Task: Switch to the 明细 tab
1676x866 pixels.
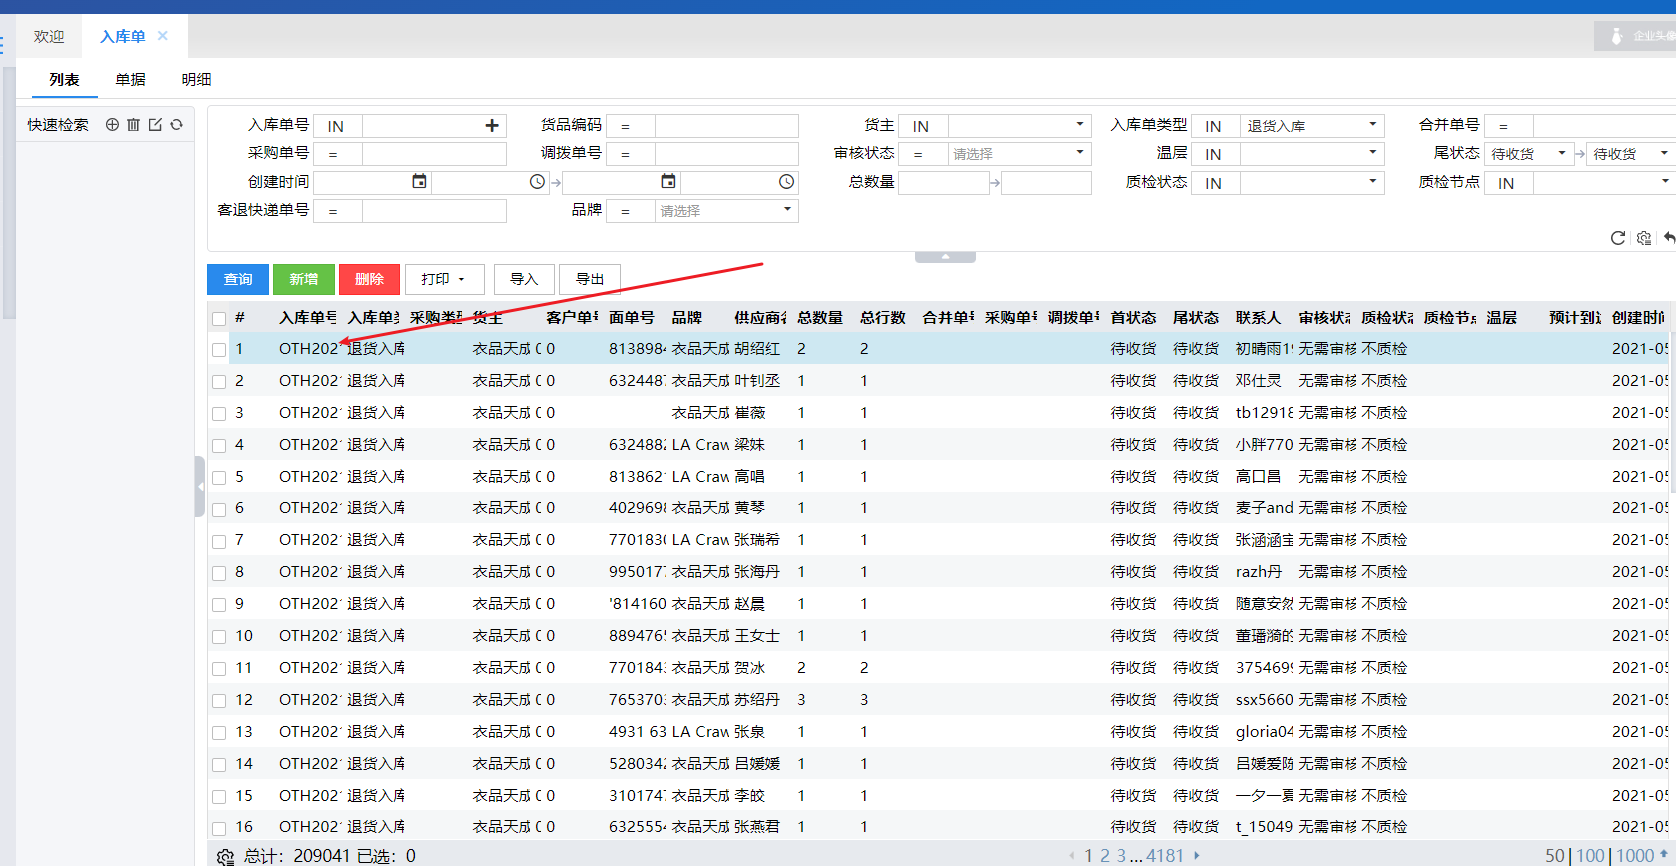Action: pos(196,79)
